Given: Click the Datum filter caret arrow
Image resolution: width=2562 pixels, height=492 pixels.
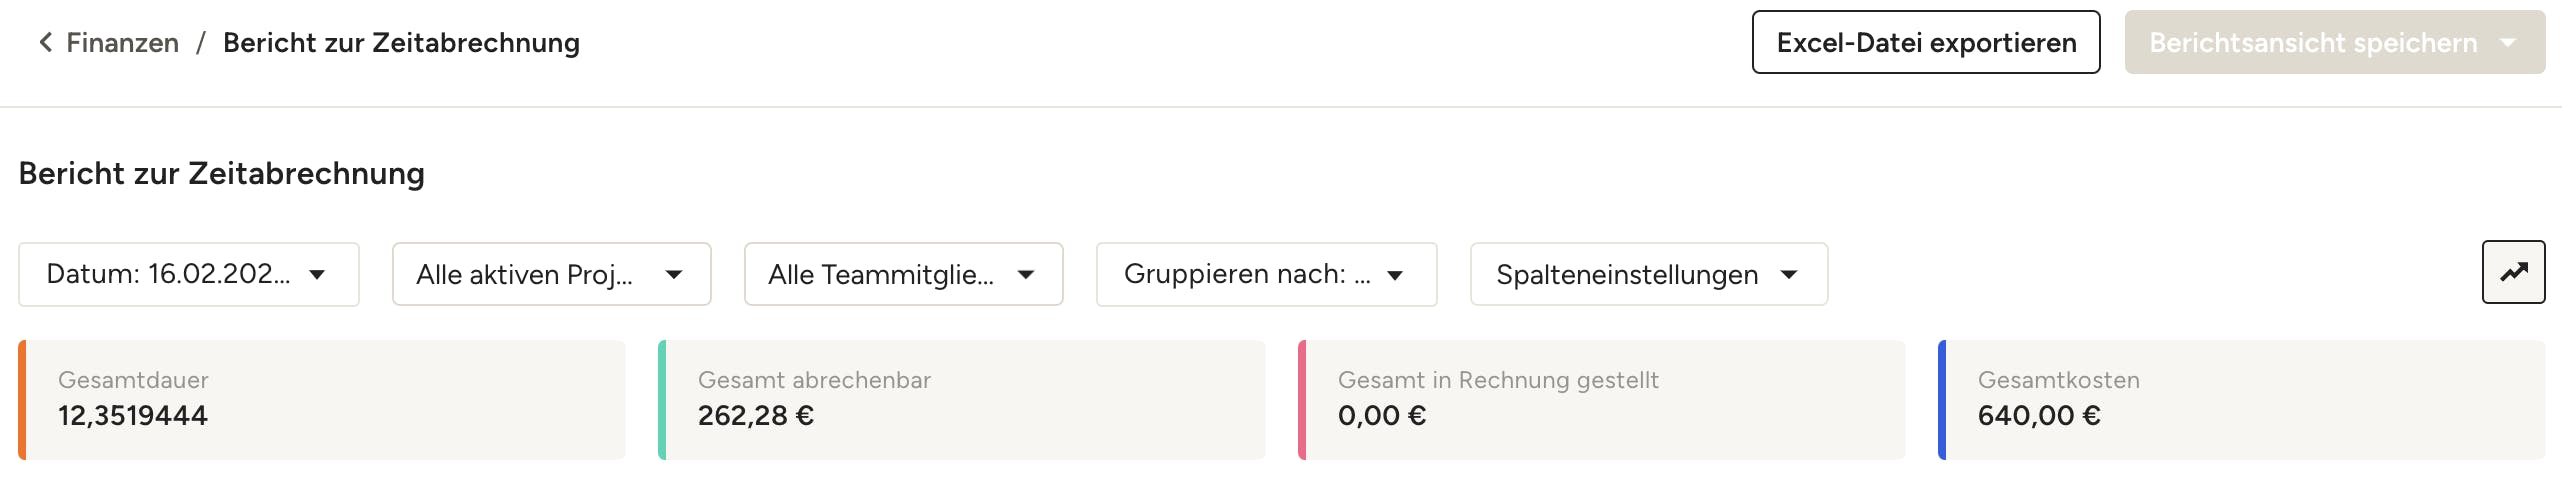Looking at the screenshot, I should [x=317, y=275].
